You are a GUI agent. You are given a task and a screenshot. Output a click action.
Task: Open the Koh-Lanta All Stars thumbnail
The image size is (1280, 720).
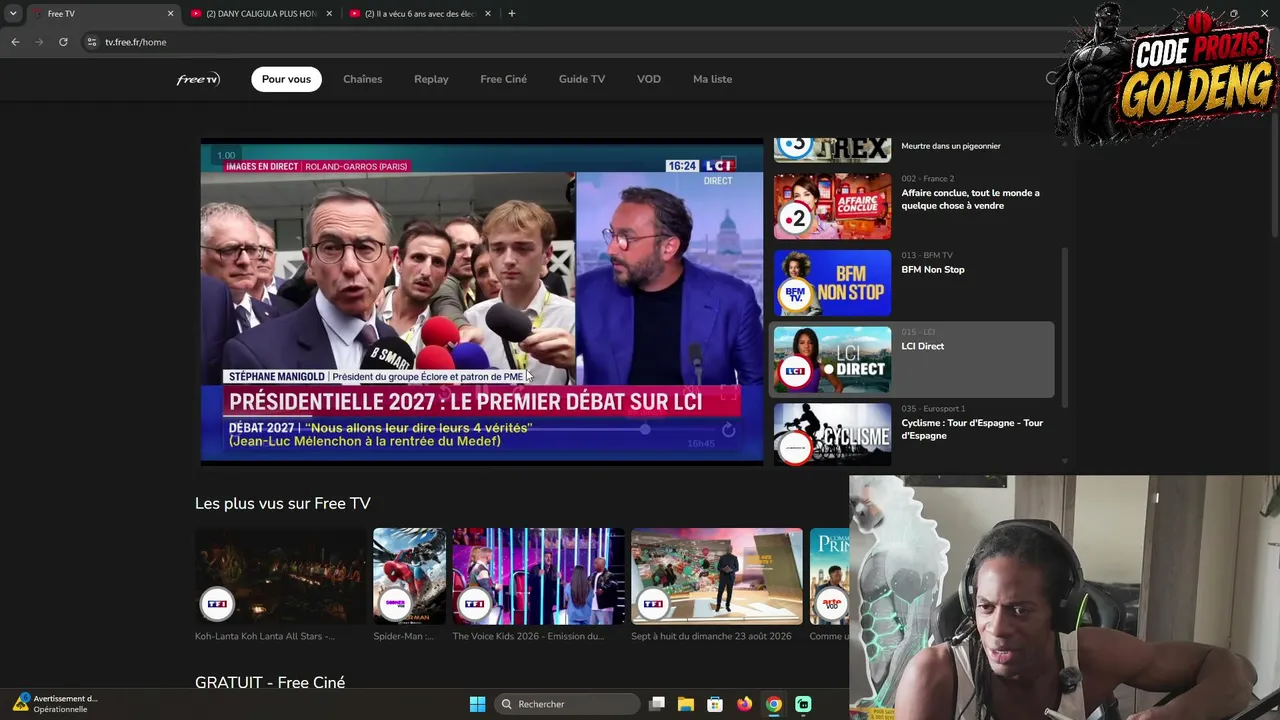[x=281, y=576]
